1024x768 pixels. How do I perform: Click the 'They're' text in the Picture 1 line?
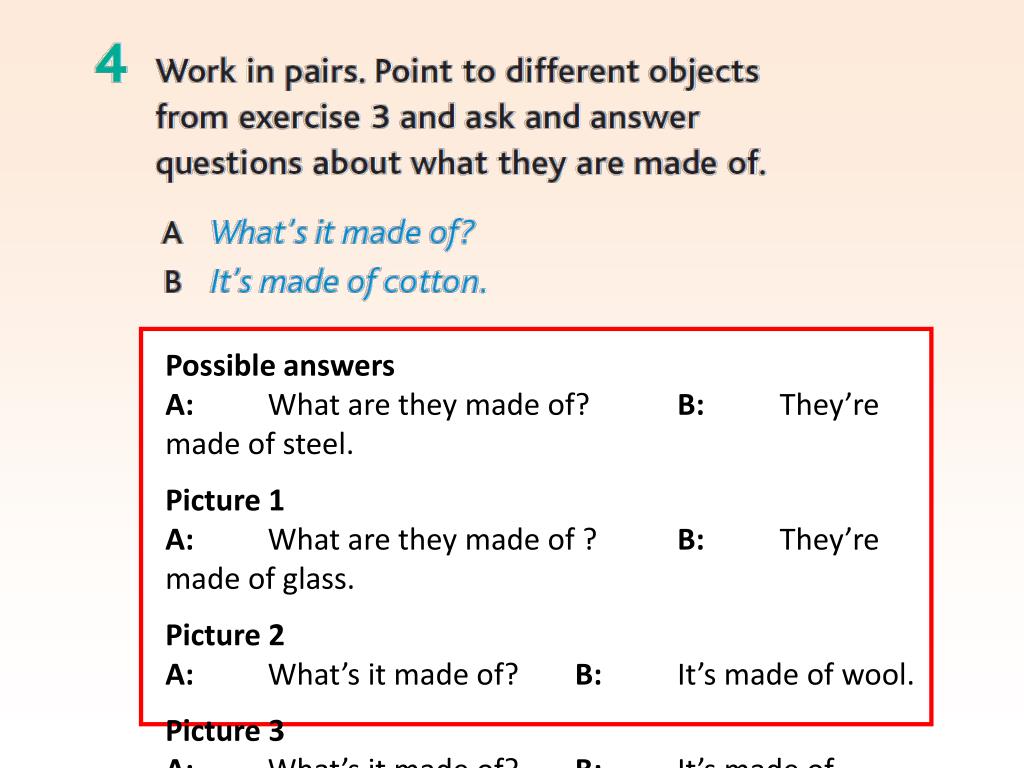tap(828, 540)
